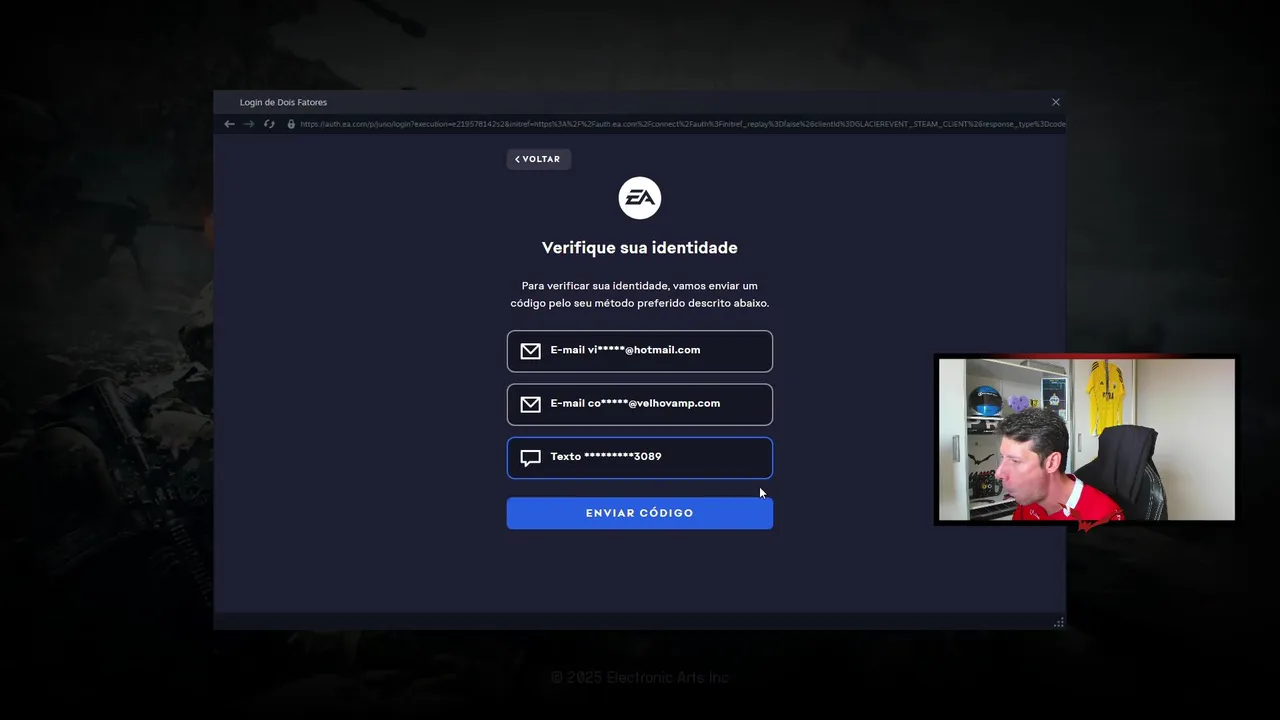Click the padlock security icon
This screenshot has height=720, width=1280.
tap(291, 124)
